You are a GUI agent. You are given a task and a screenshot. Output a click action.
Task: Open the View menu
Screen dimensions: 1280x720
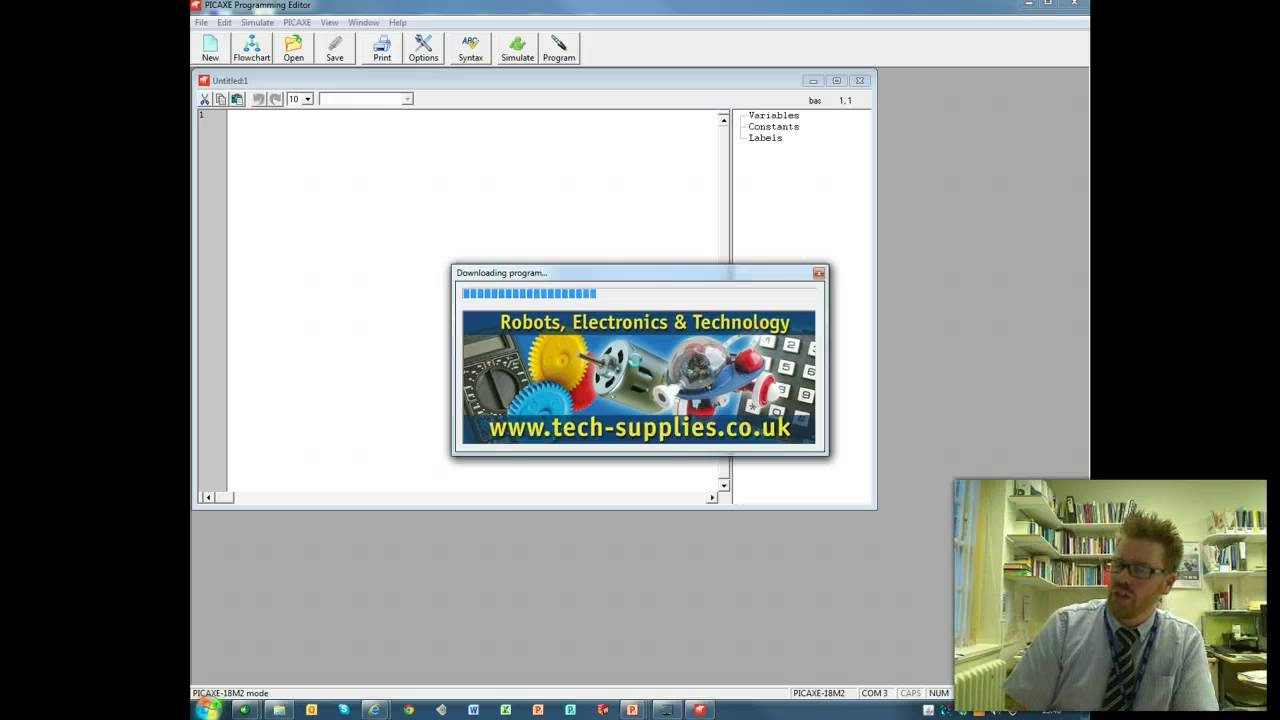pos(329,22)
